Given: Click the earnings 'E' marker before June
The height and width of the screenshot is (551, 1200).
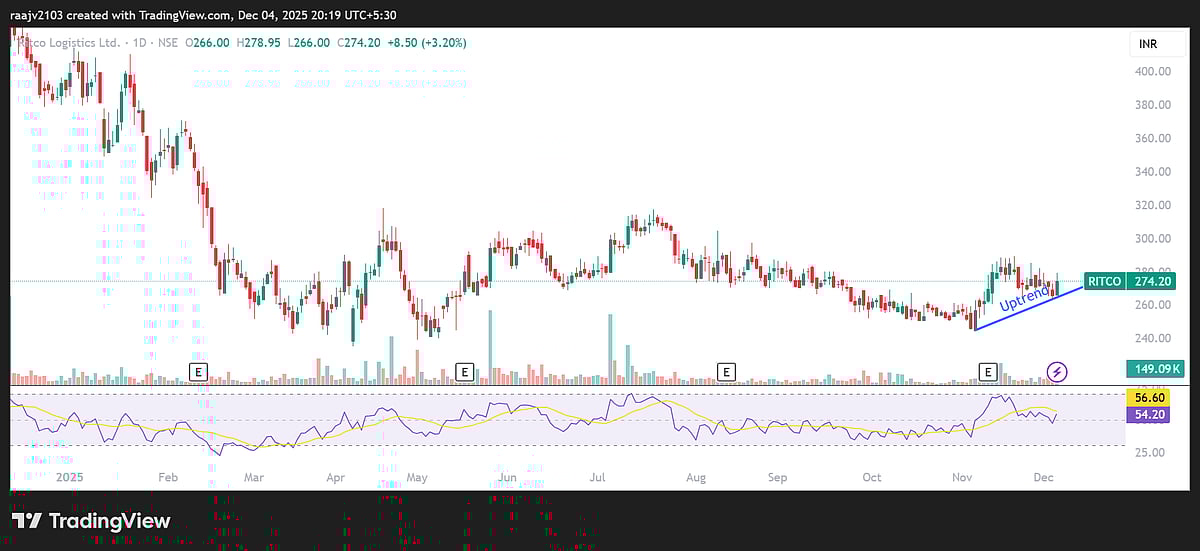Looking at the screenshot, I should point(464,372).
